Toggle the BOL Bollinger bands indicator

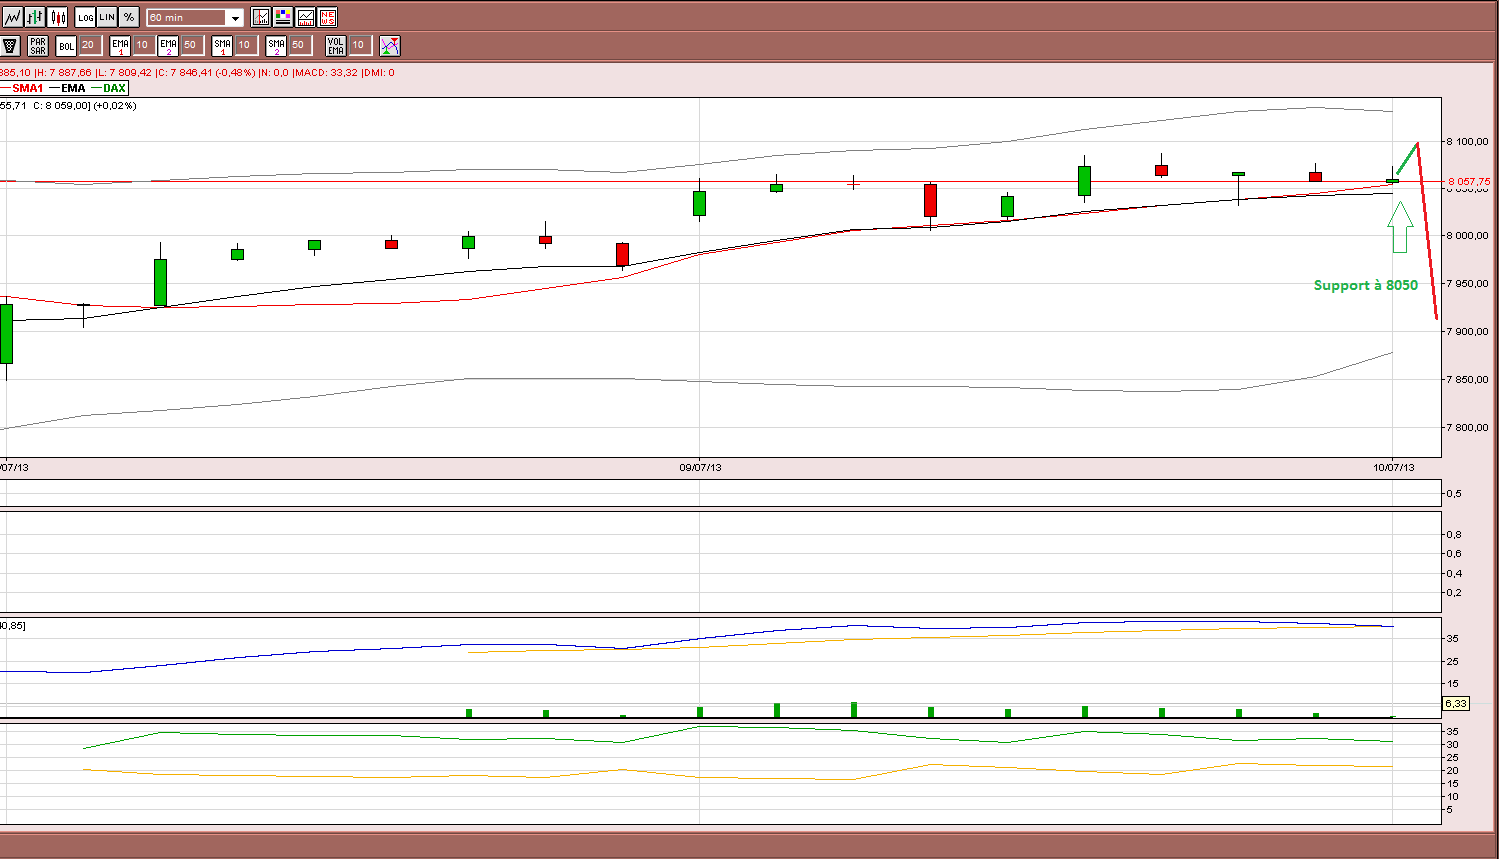(x=66, y=45)
